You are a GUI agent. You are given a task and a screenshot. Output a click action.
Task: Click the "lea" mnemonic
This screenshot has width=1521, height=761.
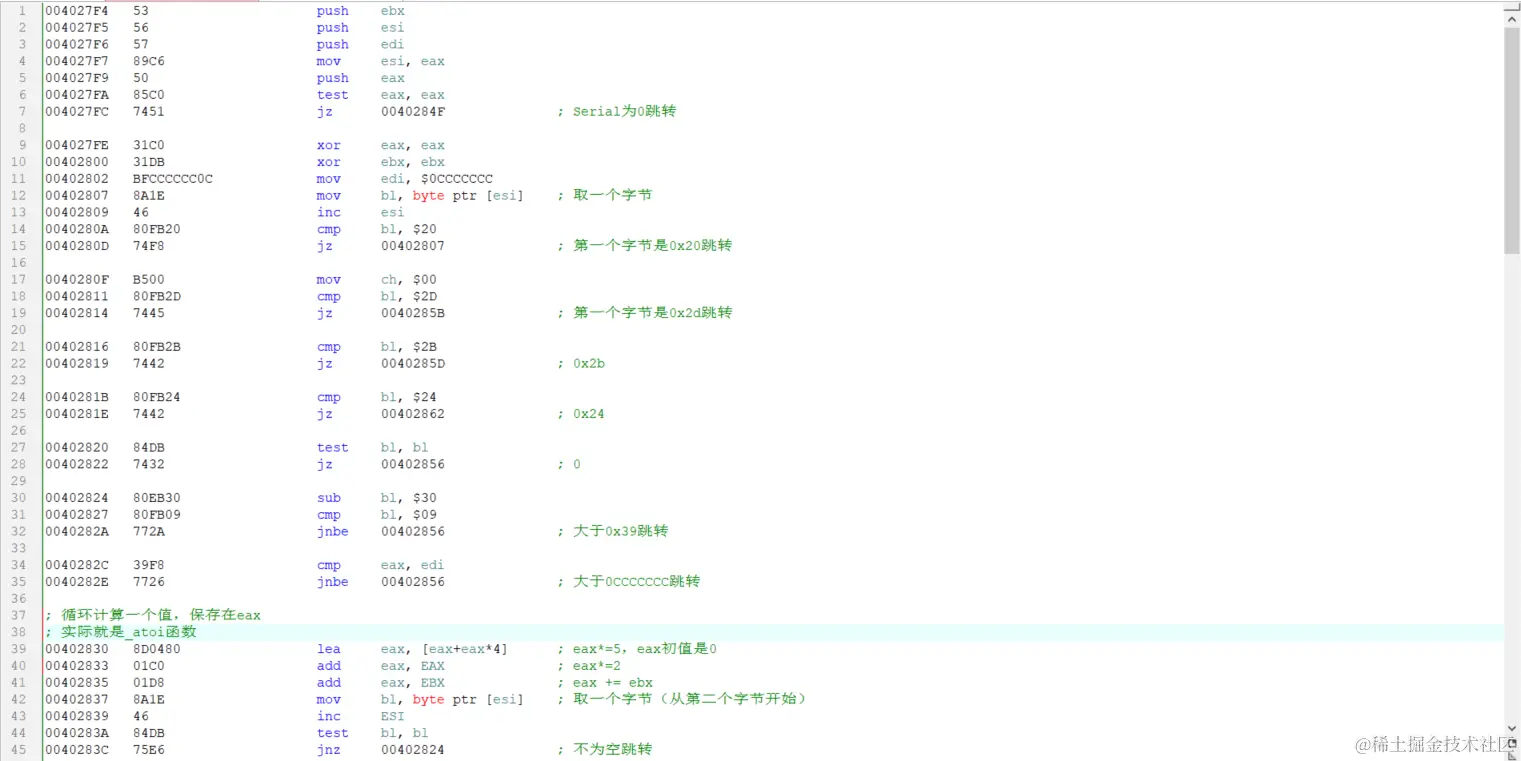329,649
